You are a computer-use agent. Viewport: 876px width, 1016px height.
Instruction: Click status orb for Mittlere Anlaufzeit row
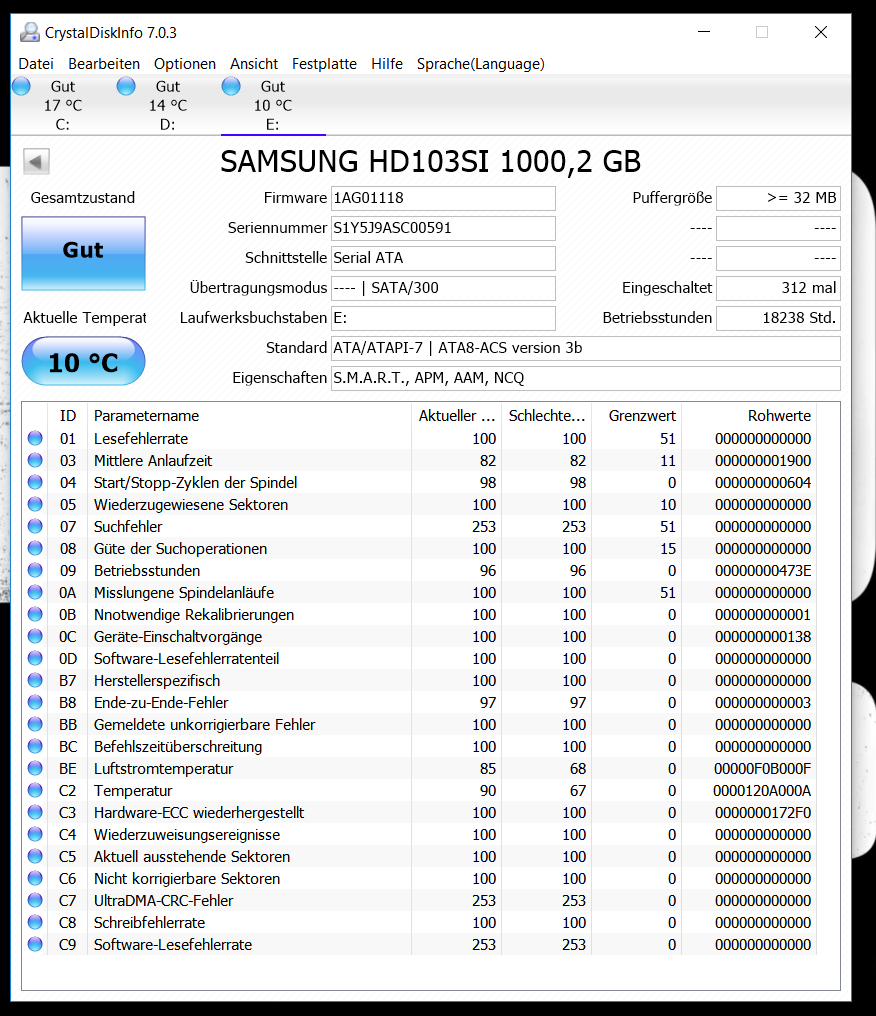pos(35,460)
